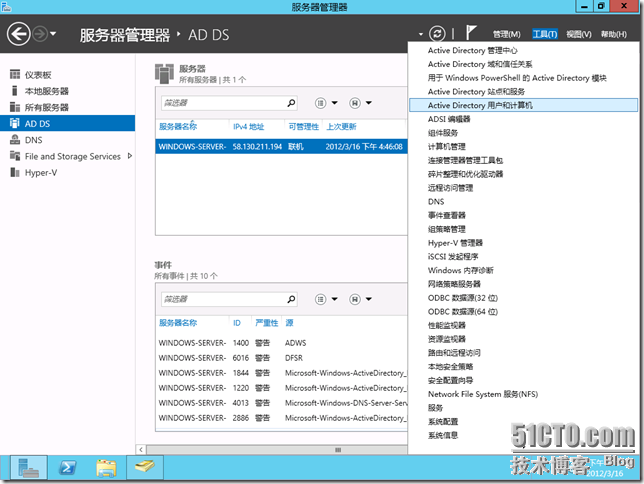
Task: Click the back navigation arrow
Action: (18, 34)
